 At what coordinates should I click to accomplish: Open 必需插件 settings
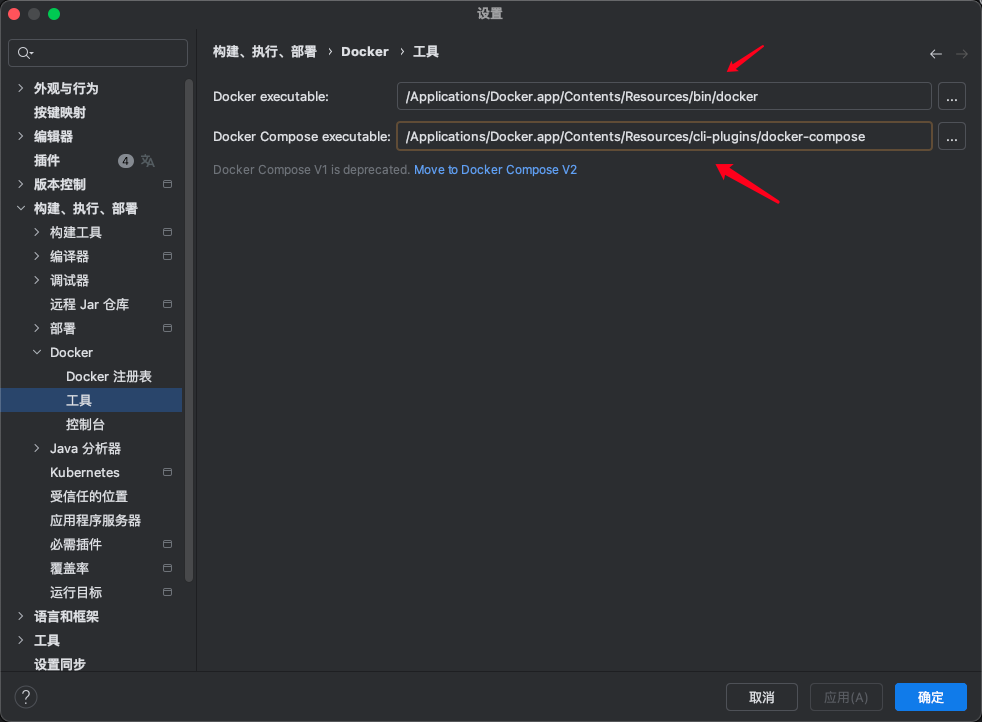tap(76, 544)
